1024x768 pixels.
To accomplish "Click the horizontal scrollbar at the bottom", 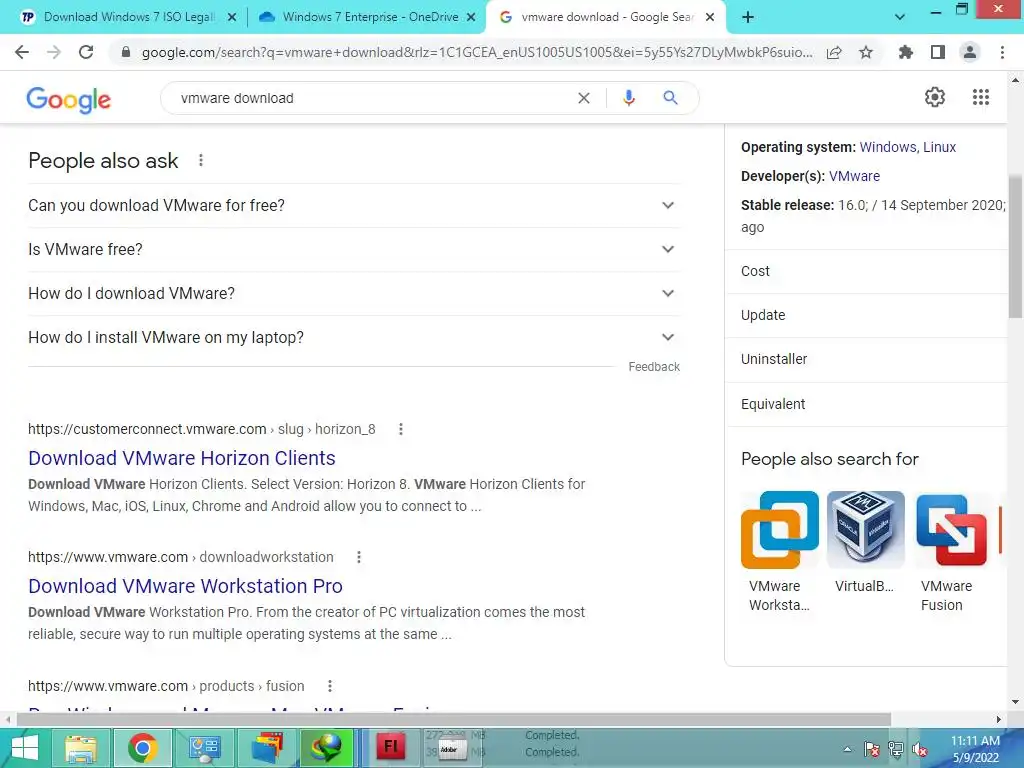I will (x=454, y=720).
